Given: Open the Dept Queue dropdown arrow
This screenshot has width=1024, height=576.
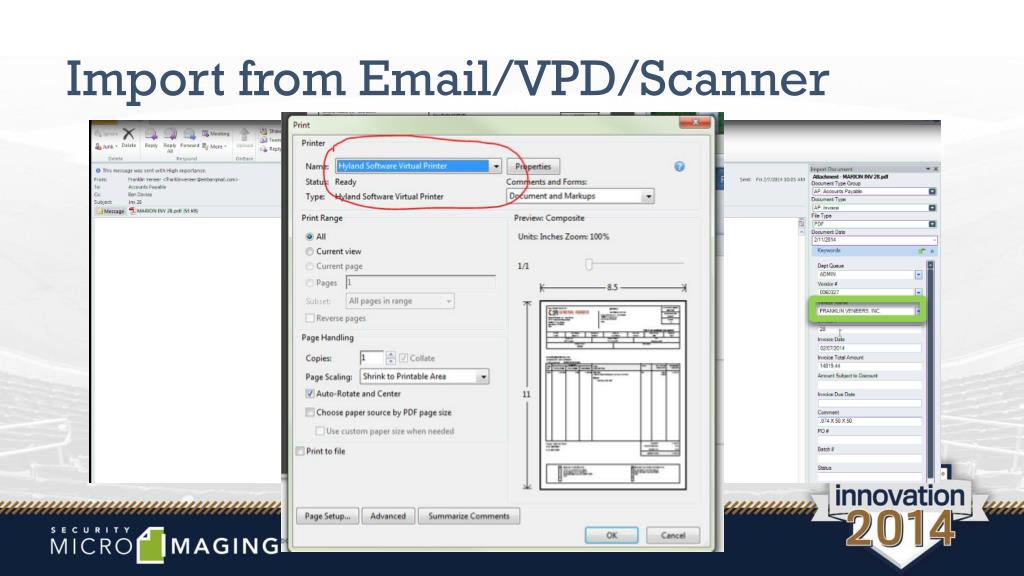Looking at the screenshot, I should click(x=918, y=275).
